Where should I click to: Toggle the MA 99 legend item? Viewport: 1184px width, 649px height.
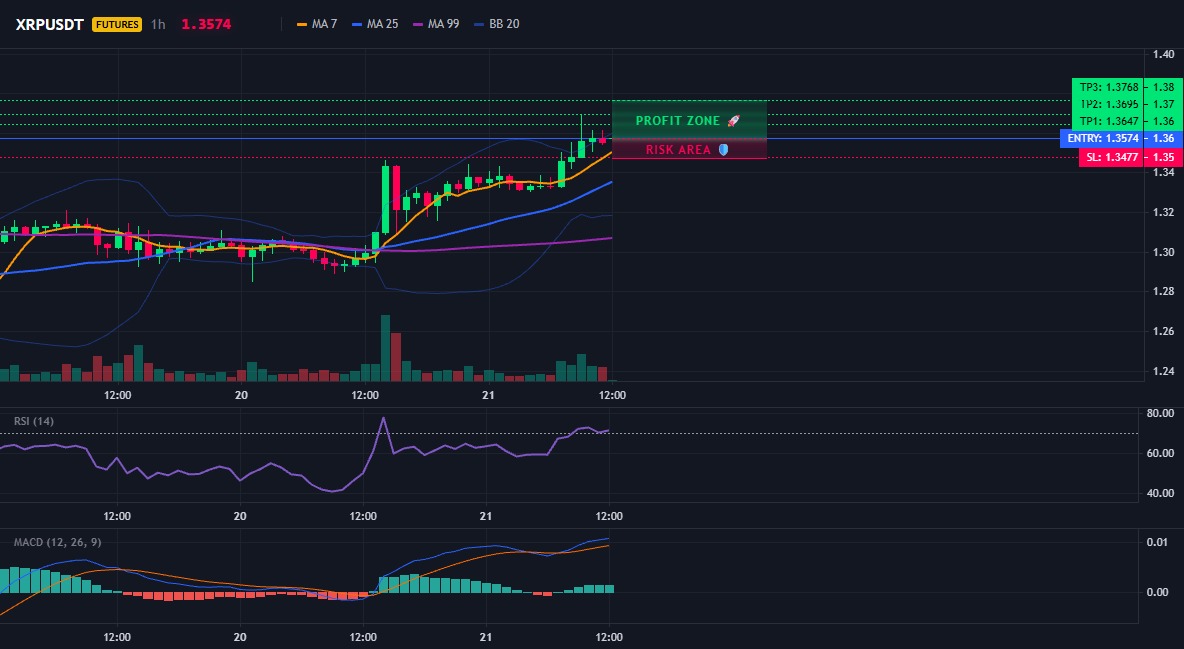pos(436,24)
